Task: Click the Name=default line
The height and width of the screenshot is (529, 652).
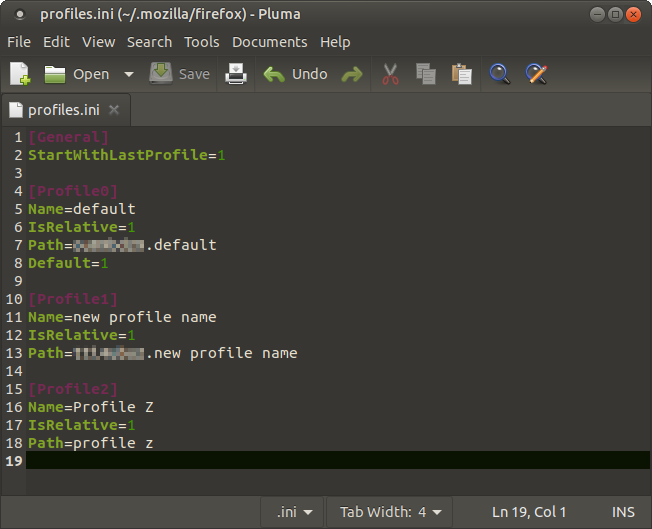Action: [82, 209]
